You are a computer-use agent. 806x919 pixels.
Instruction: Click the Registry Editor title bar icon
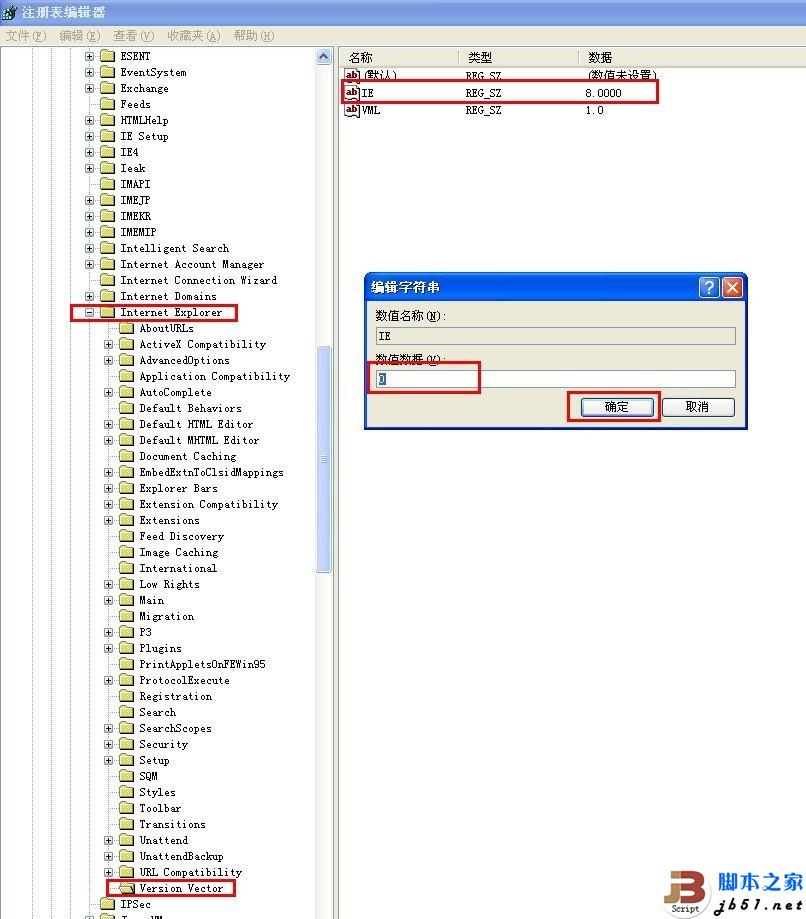click(x=10, y=12)
